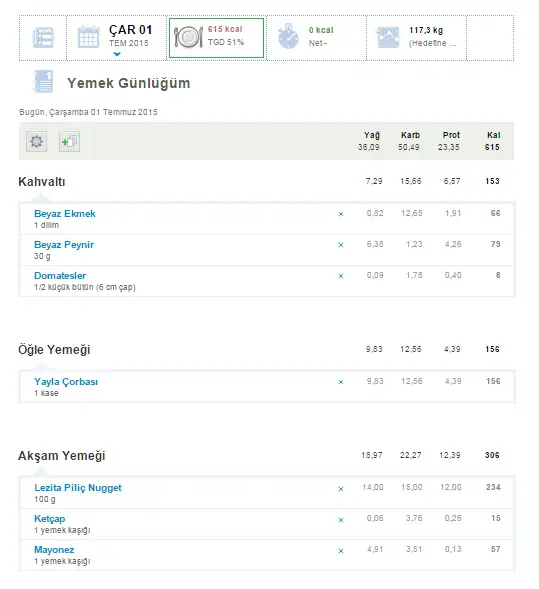Open the calendar icon beside ÇAR 01
539x589 pixels.
pyautogui.click(x=88, y=37)
